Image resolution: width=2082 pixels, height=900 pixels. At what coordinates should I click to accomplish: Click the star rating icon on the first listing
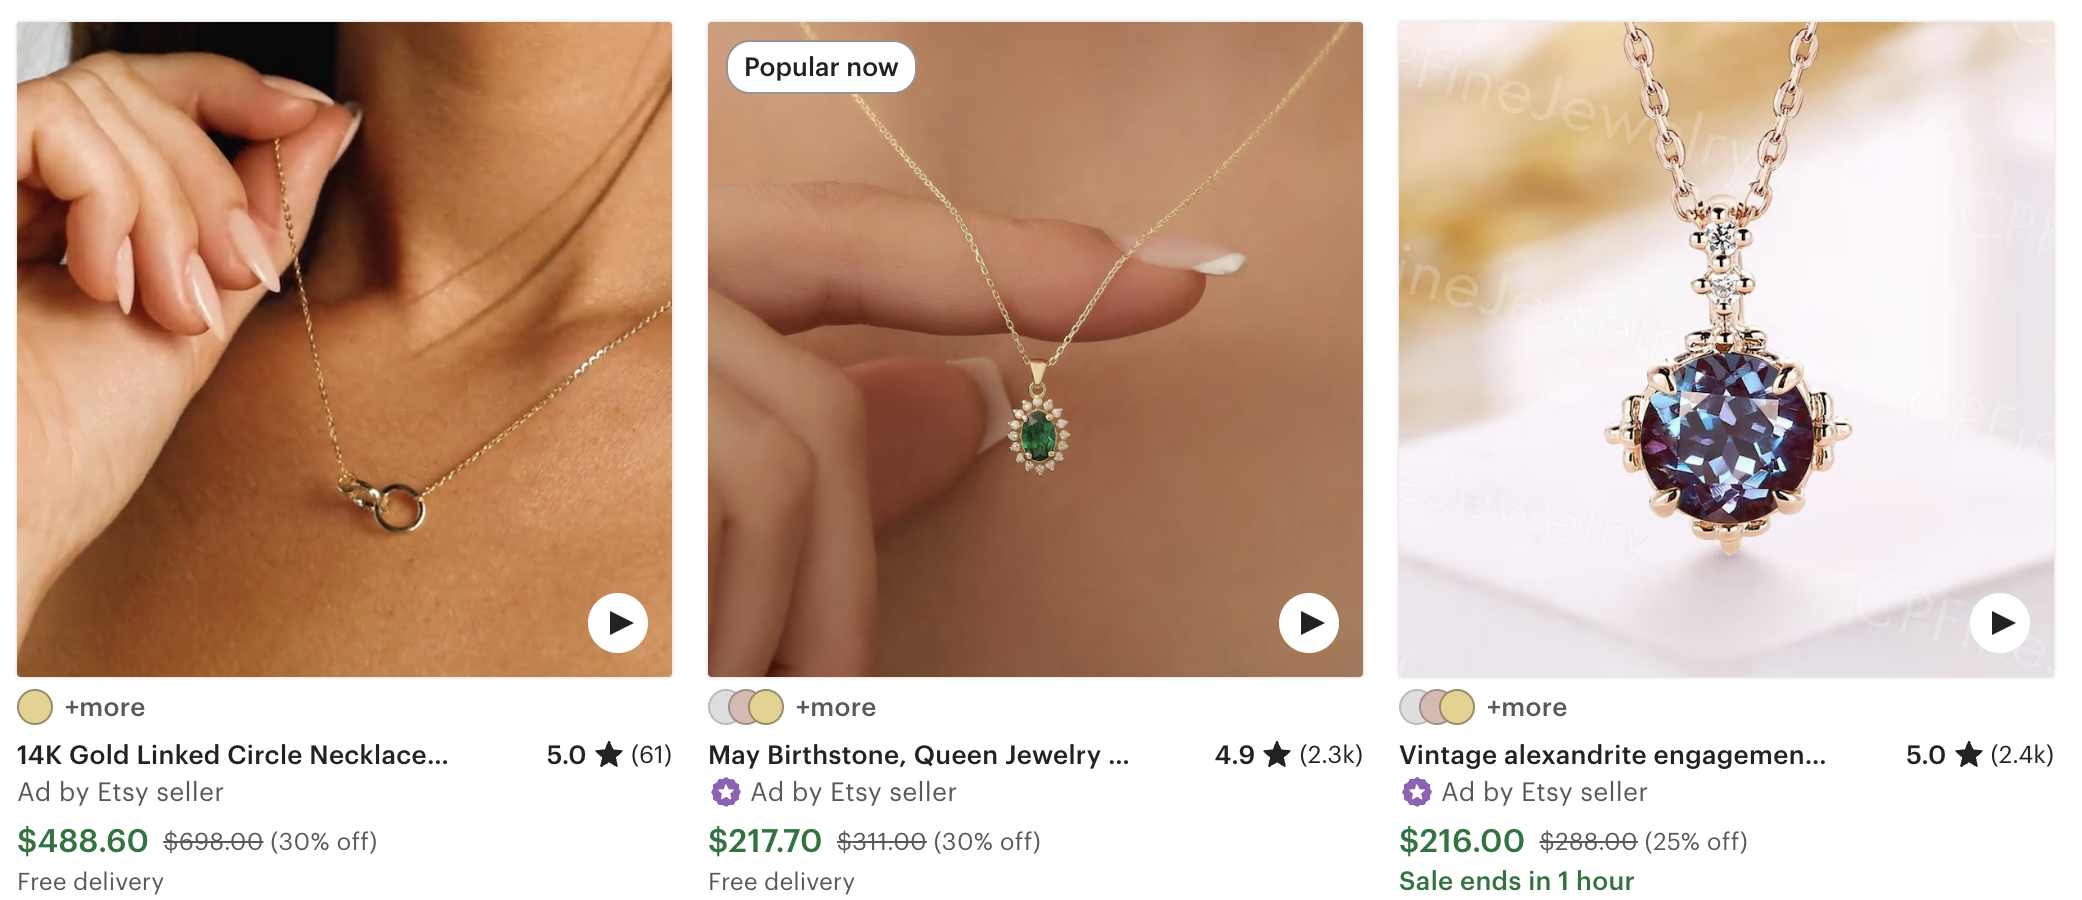[611, 755]
